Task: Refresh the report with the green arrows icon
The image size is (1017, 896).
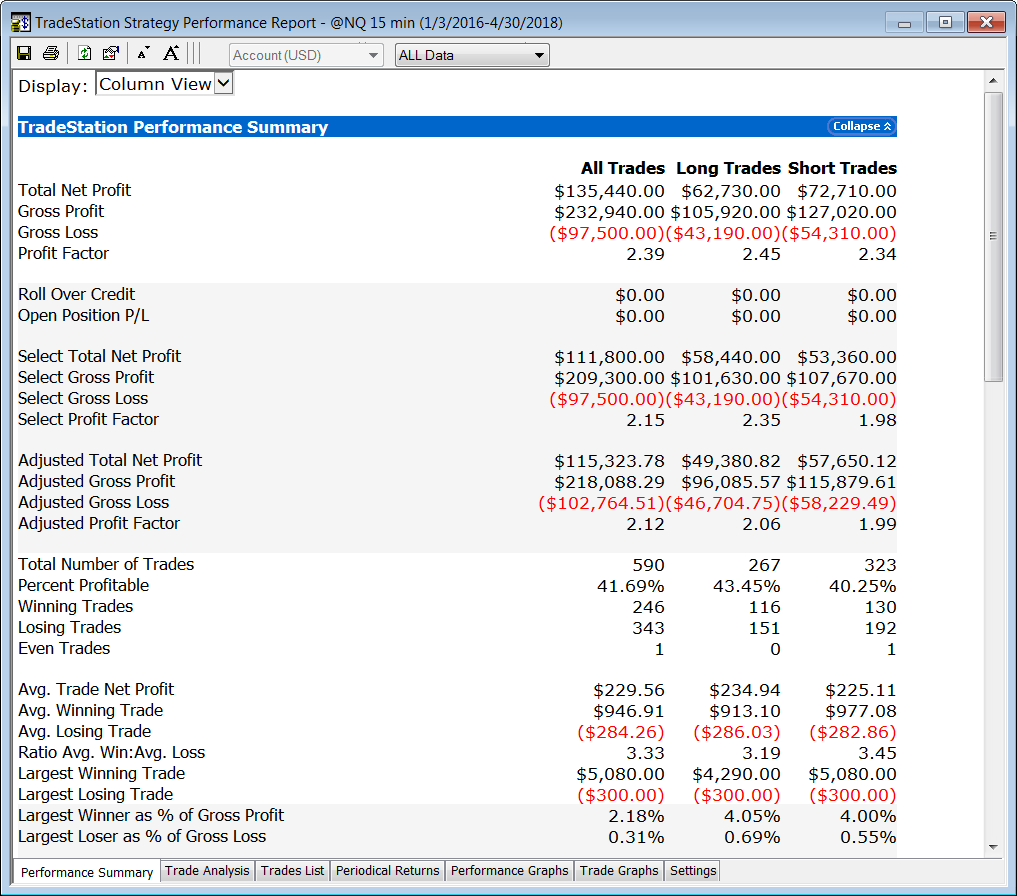Action: coord(84,54)
